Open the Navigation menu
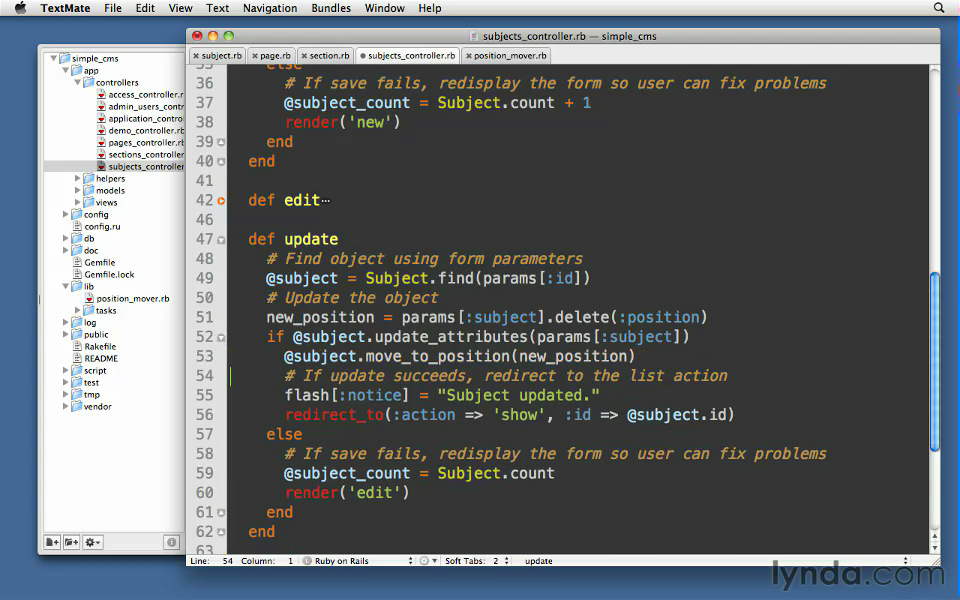The height and width of the screenshot is (600, 960). point(270,8)
